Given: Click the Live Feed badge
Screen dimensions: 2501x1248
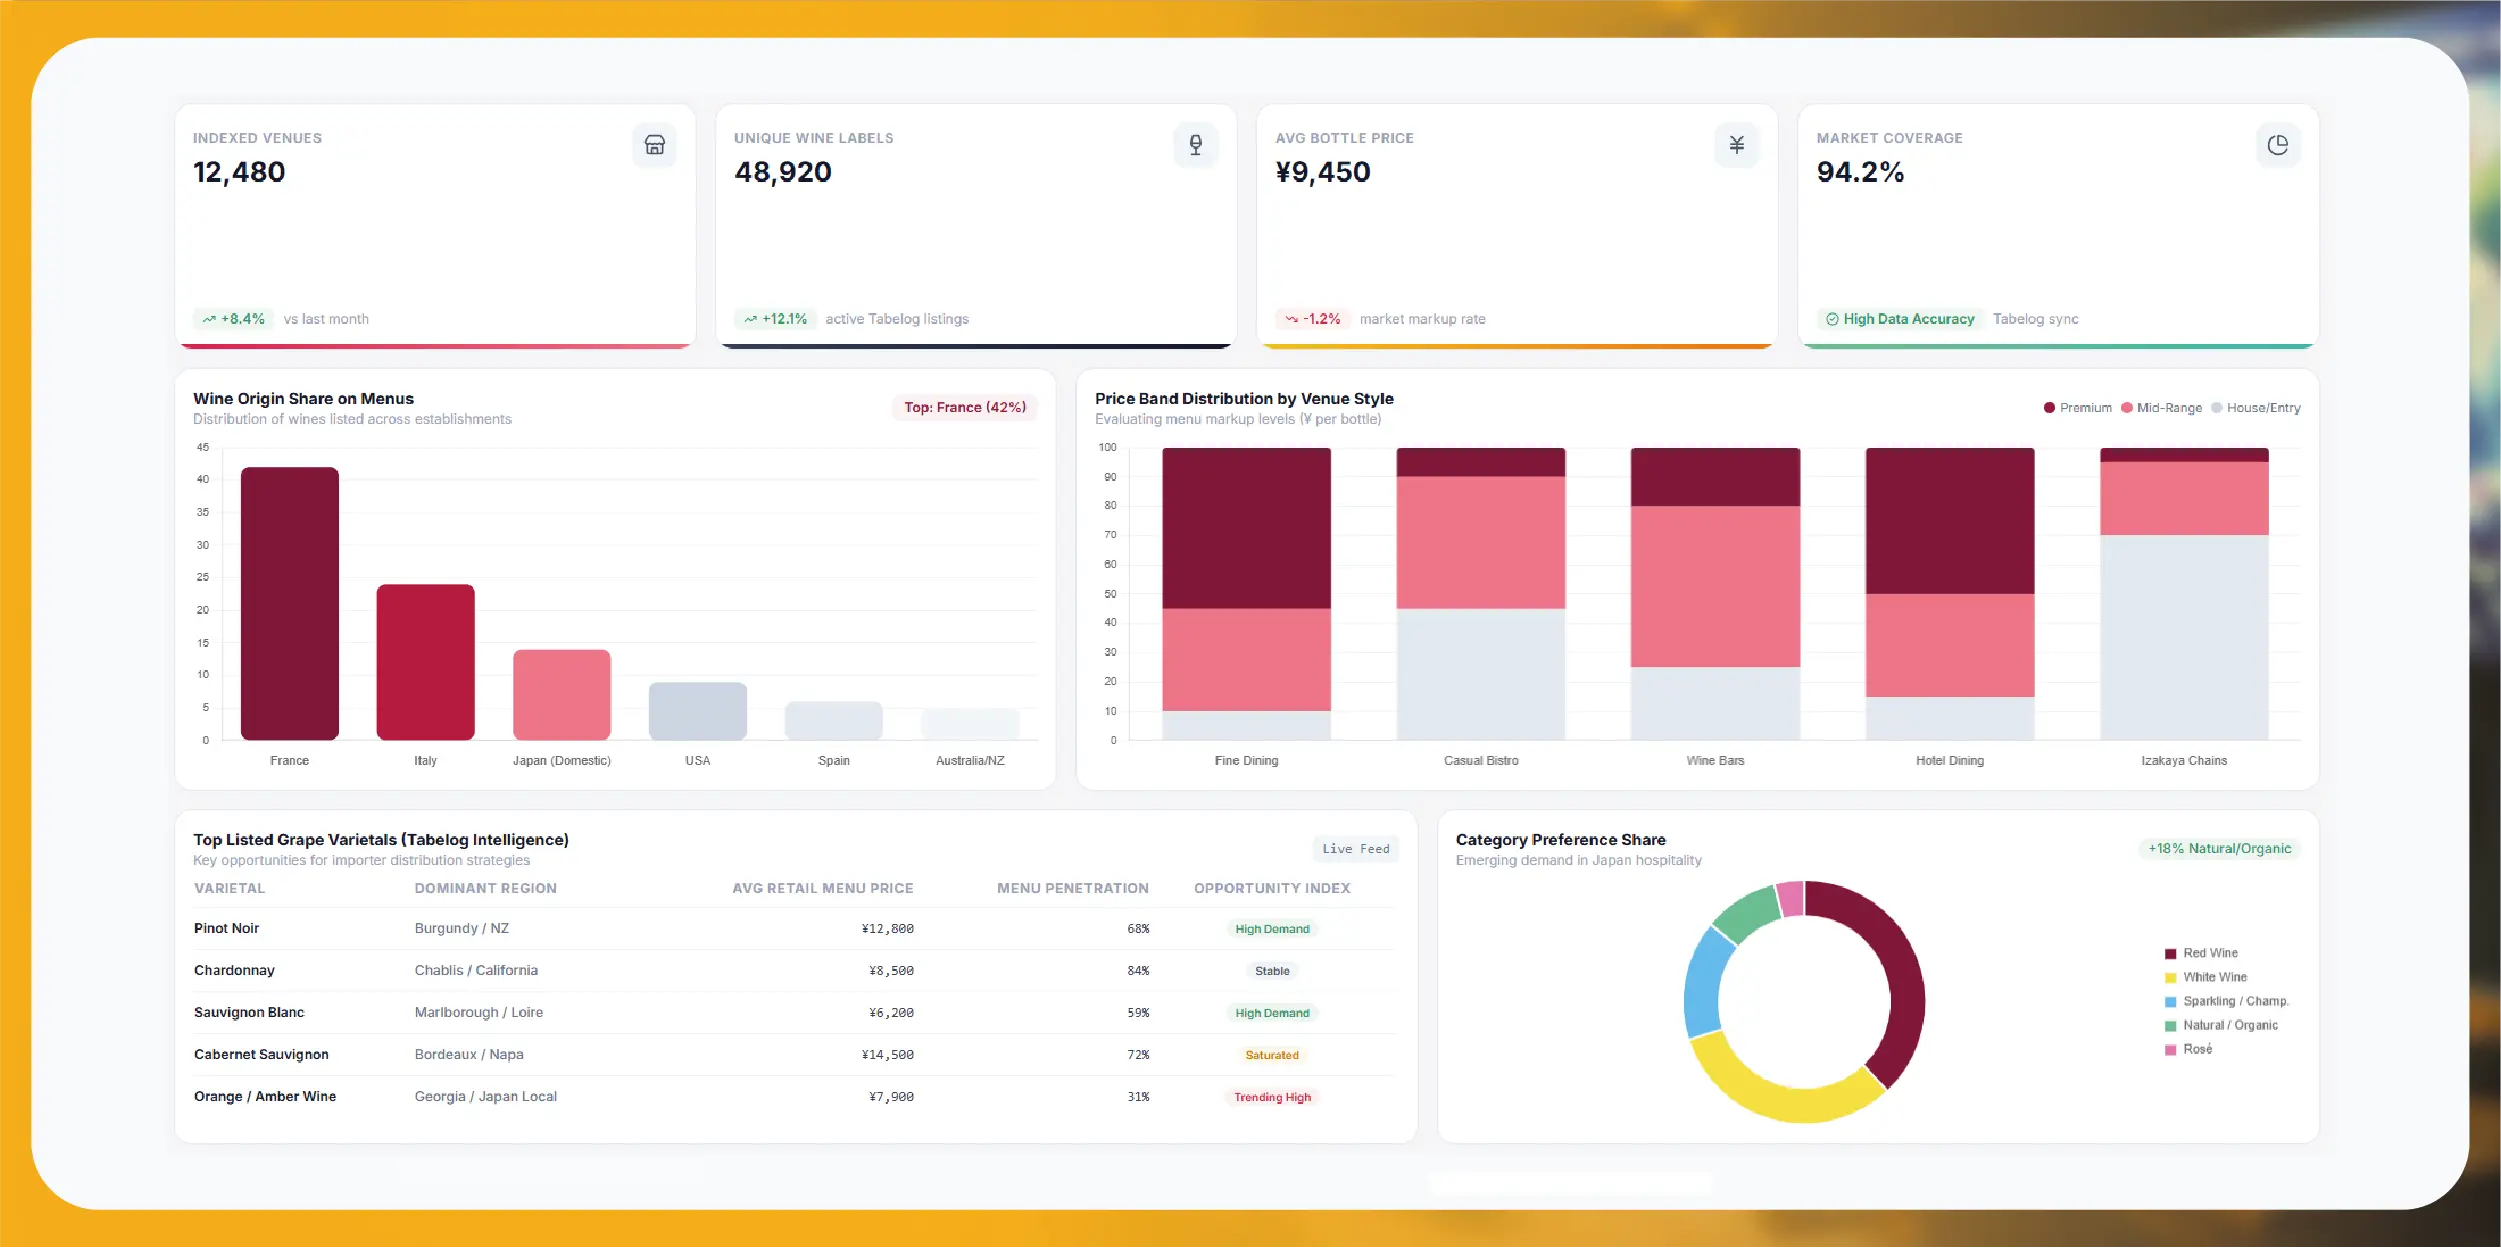Looking at the screenshot, I should [1355, 849].
